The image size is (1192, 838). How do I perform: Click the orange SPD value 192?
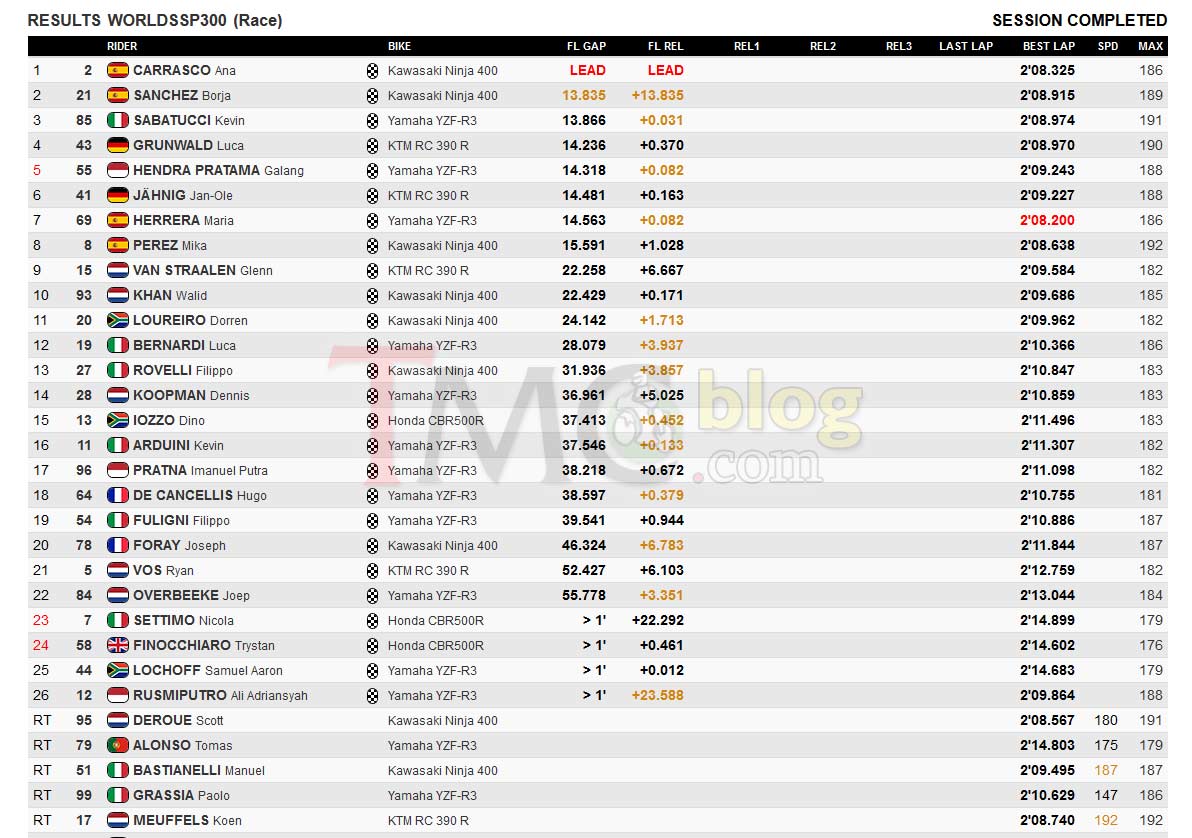tap(1106, 821)
